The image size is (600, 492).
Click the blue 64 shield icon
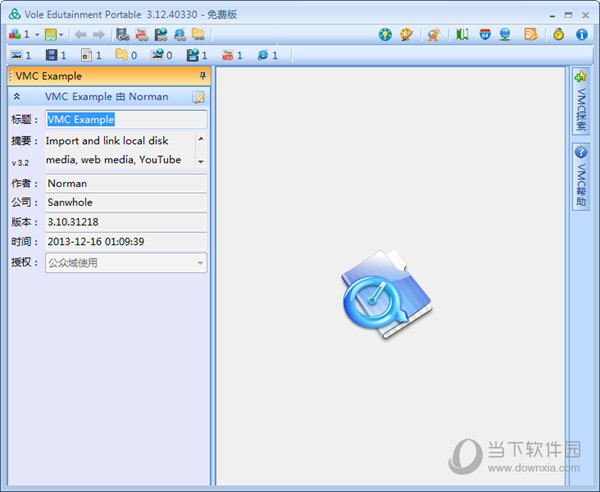click(x=485, y=35)
